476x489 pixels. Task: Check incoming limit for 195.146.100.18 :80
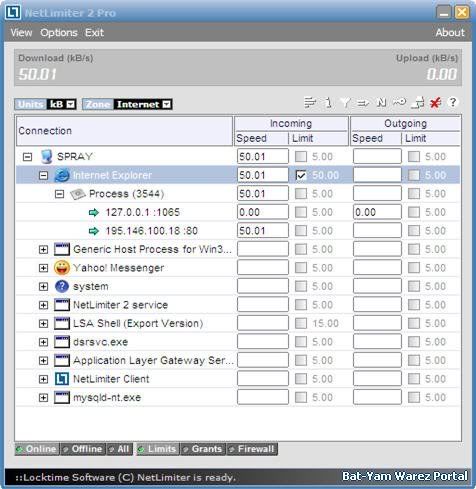click(x=301, y=231)
